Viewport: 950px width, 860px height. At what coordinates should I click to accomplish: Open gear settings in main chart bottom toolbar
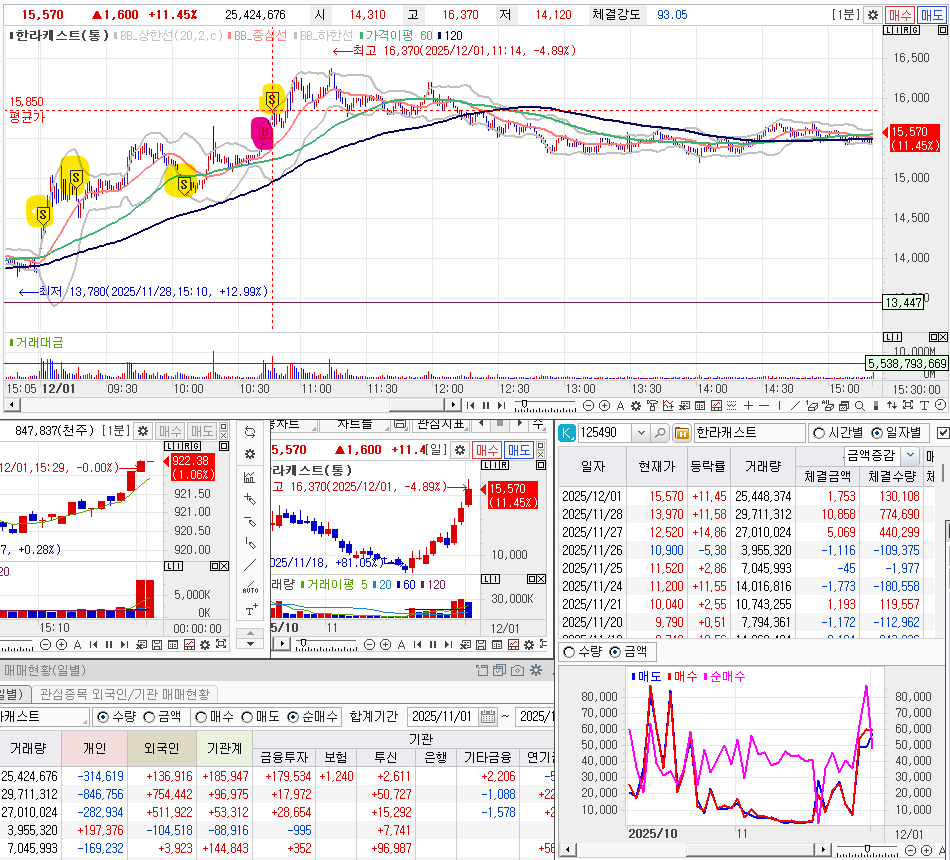pos(636,406)
